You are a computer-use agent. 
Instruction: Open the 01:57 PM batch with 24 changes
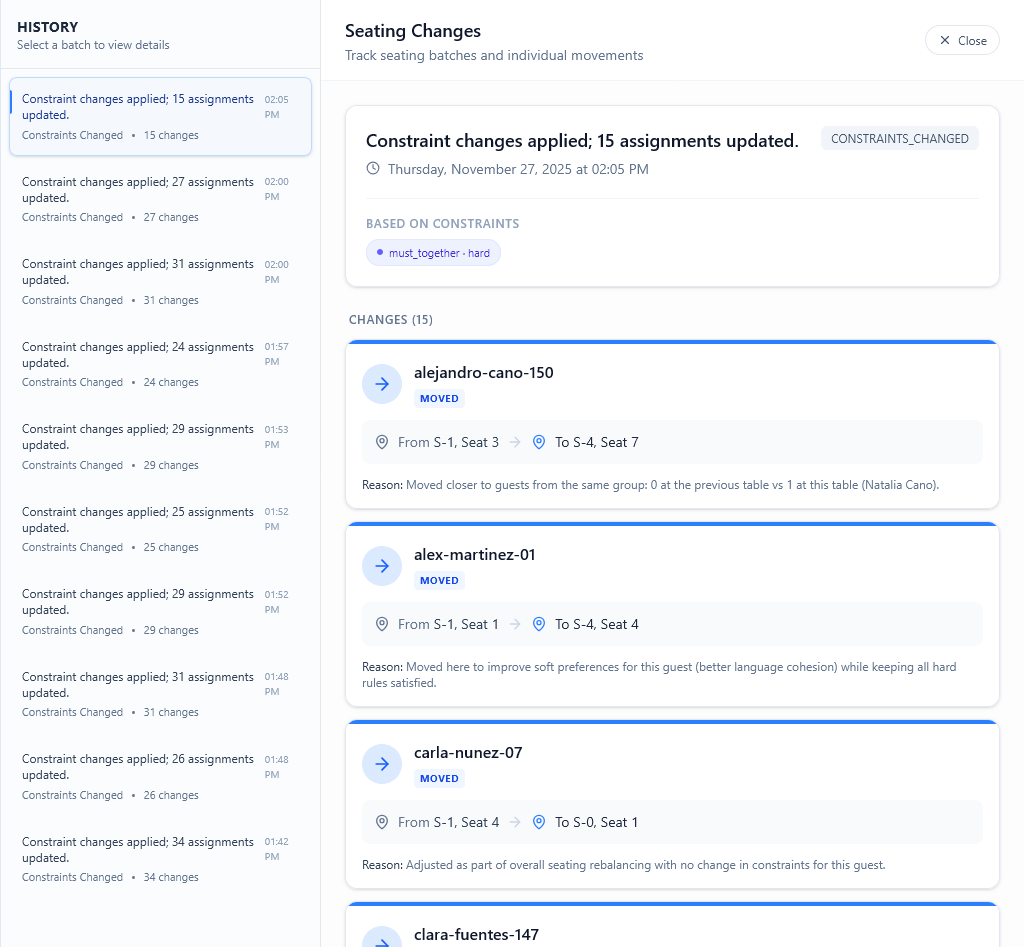(x=160, y=364)
